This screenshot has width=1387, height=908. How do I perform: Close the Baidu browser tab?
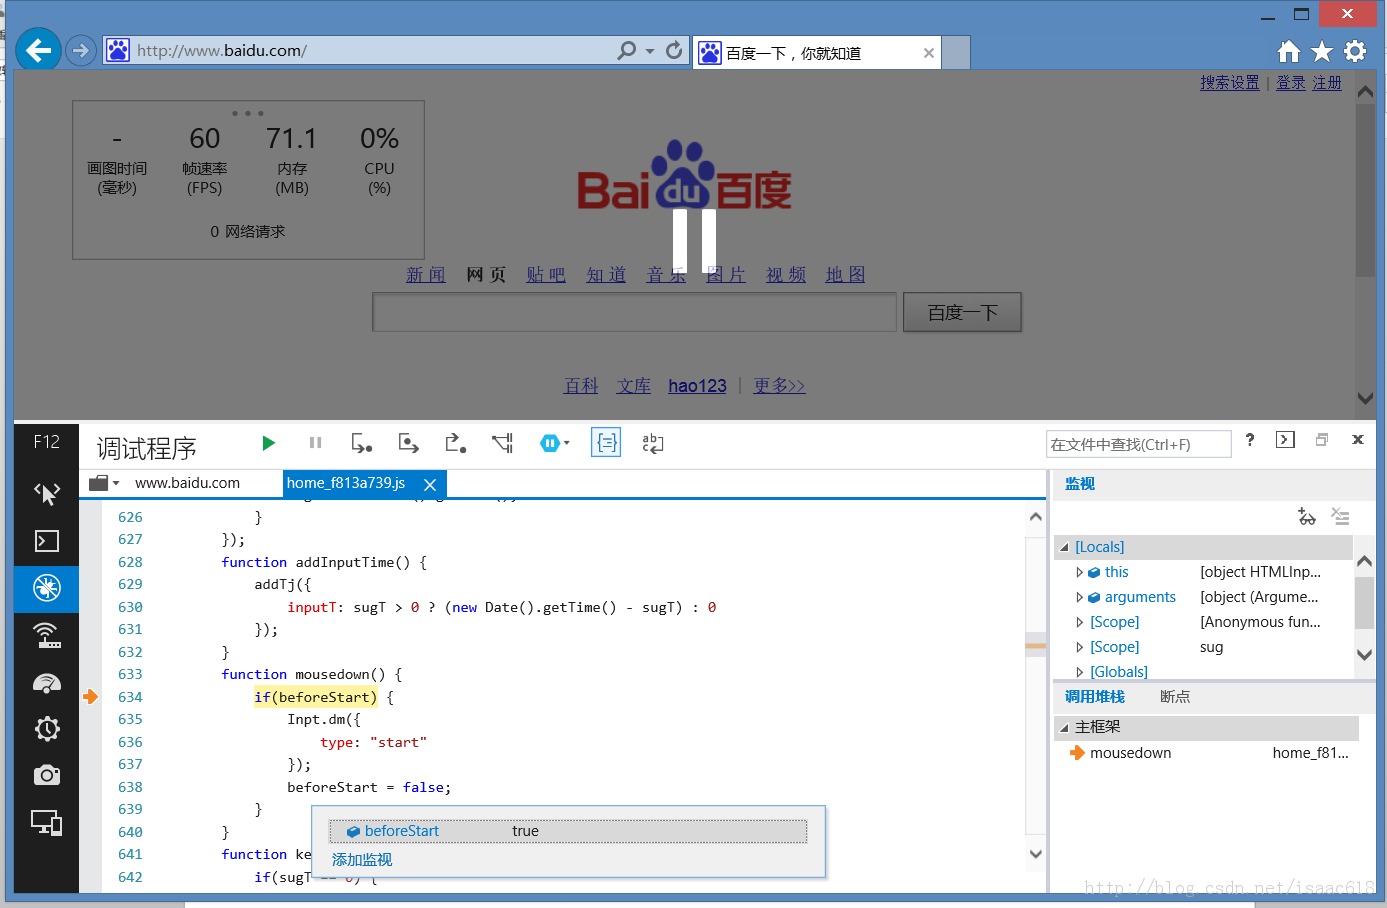click(929, 53)
